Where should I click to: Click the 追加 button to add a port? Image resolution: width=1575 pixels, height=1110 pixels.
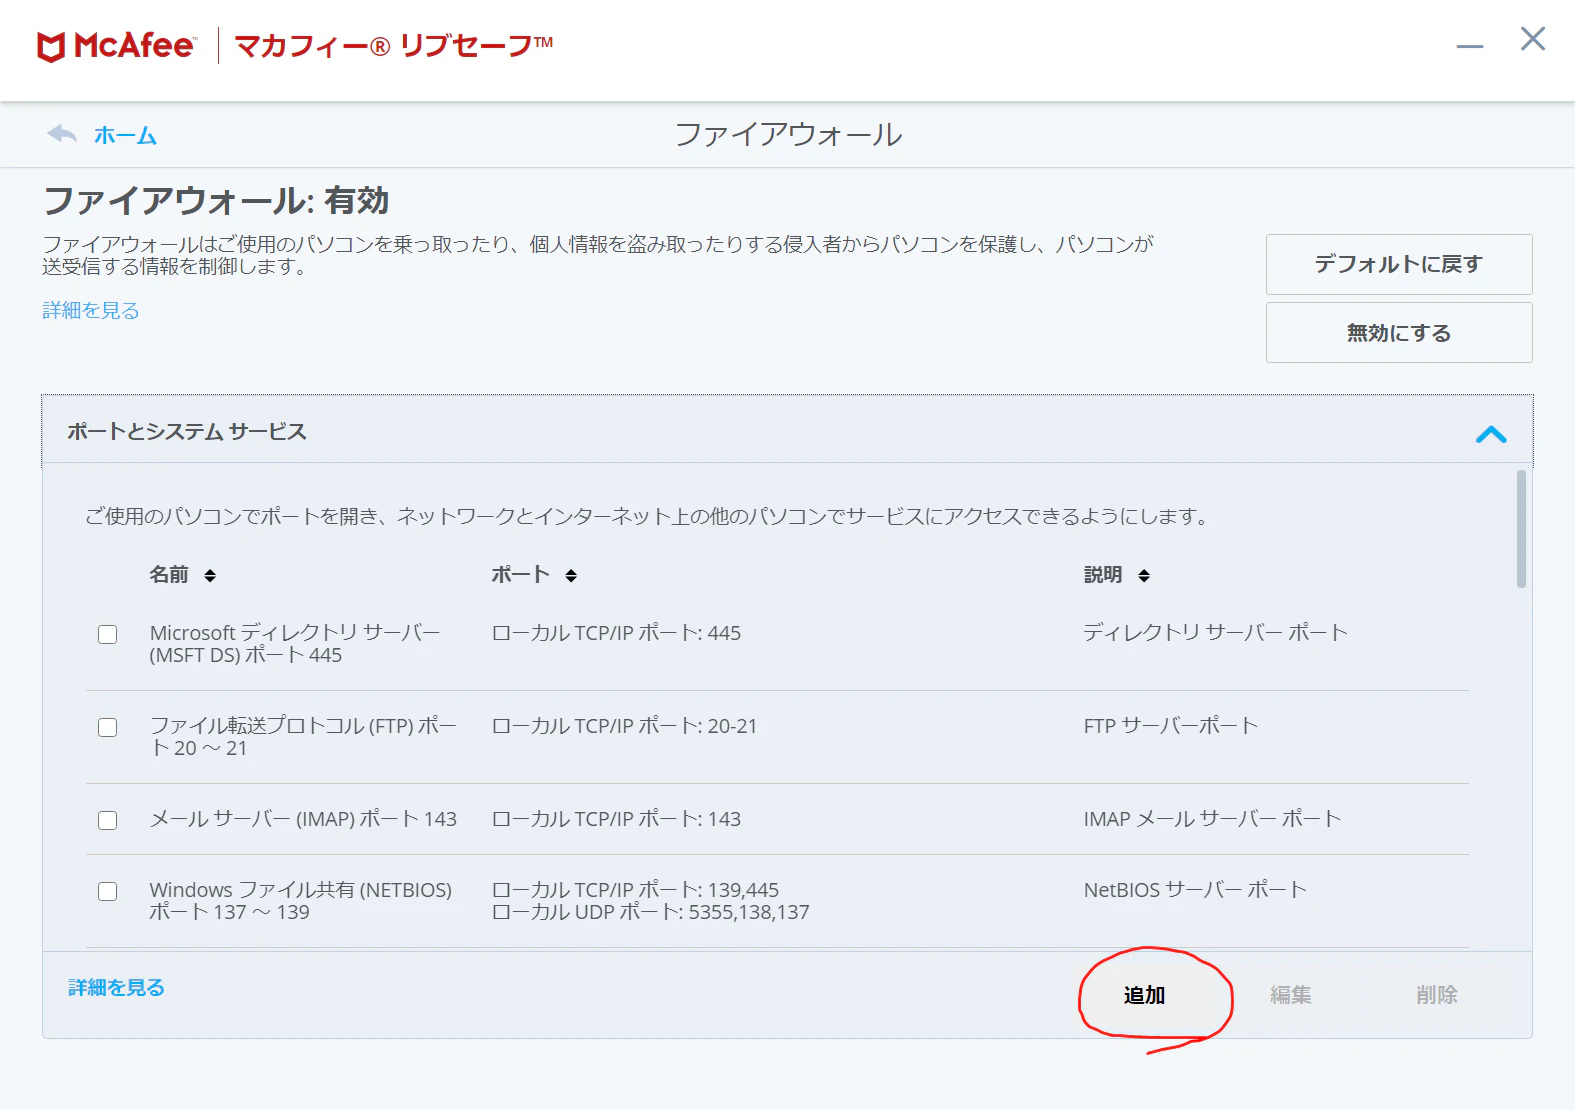coord(1145,995)
